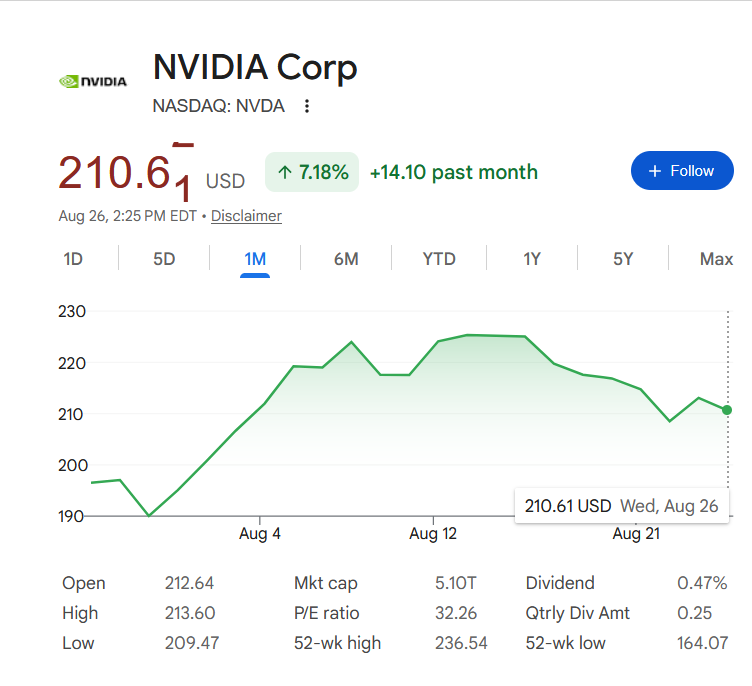Open the Disclaimer link

coord(246,216)
